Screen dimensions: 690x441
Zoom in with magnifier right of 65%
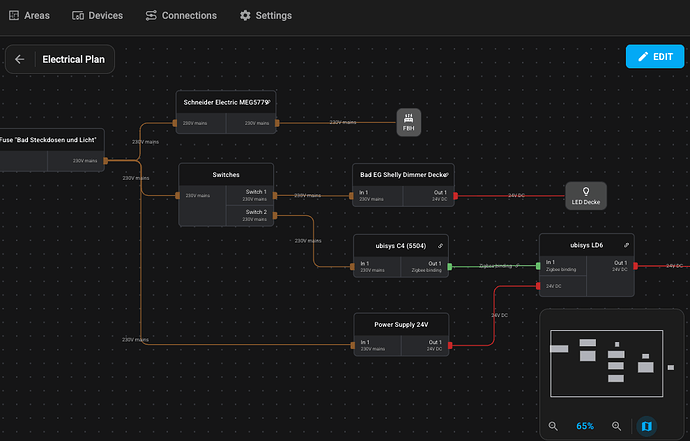point(617,426)
